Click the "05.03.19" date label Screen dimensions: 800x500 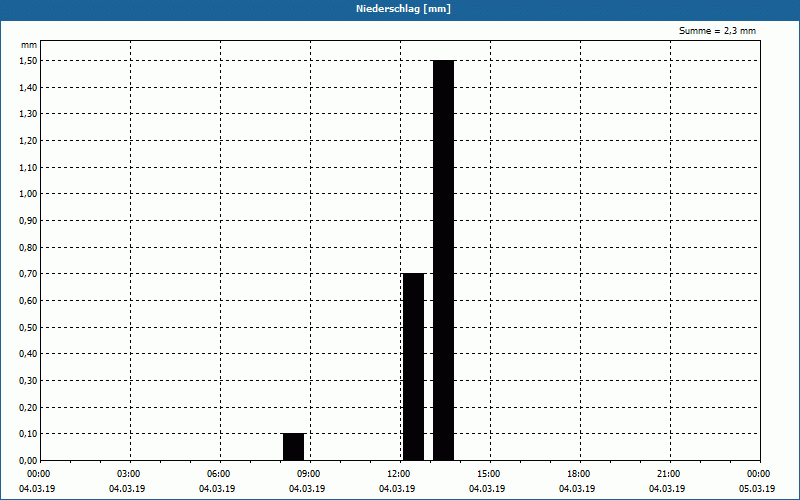point(757,489)
